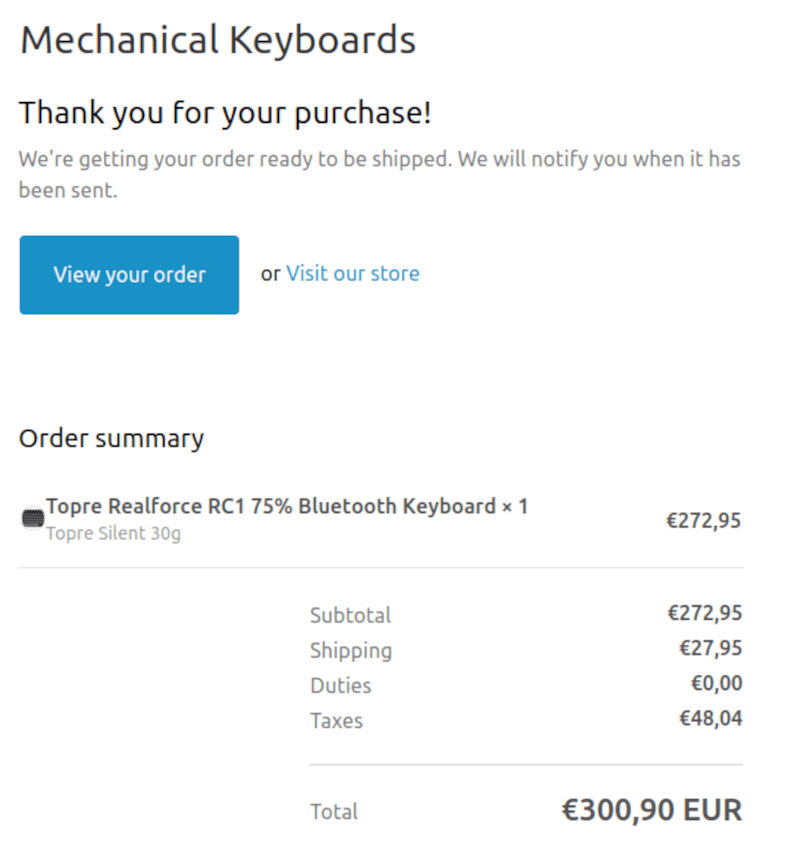Select the taxes amount €48,04

click(710, 718)
